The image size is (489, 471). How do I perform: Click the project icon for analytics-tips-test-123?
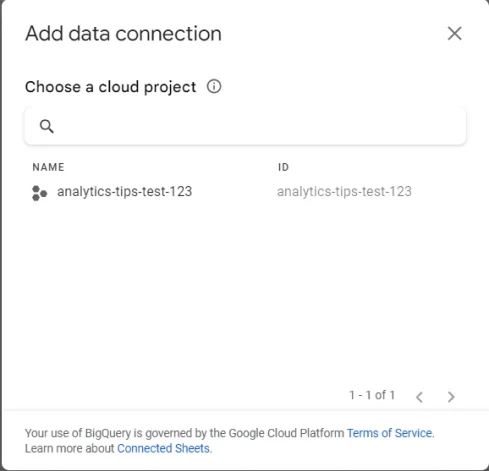tap(39, 193)
